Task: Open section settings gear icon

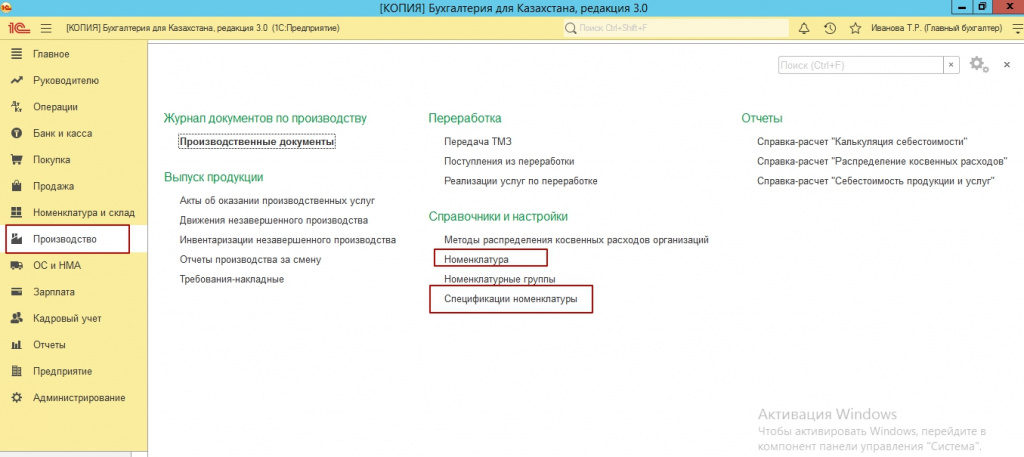Action: pyautogui.click(x=978, y=65)
